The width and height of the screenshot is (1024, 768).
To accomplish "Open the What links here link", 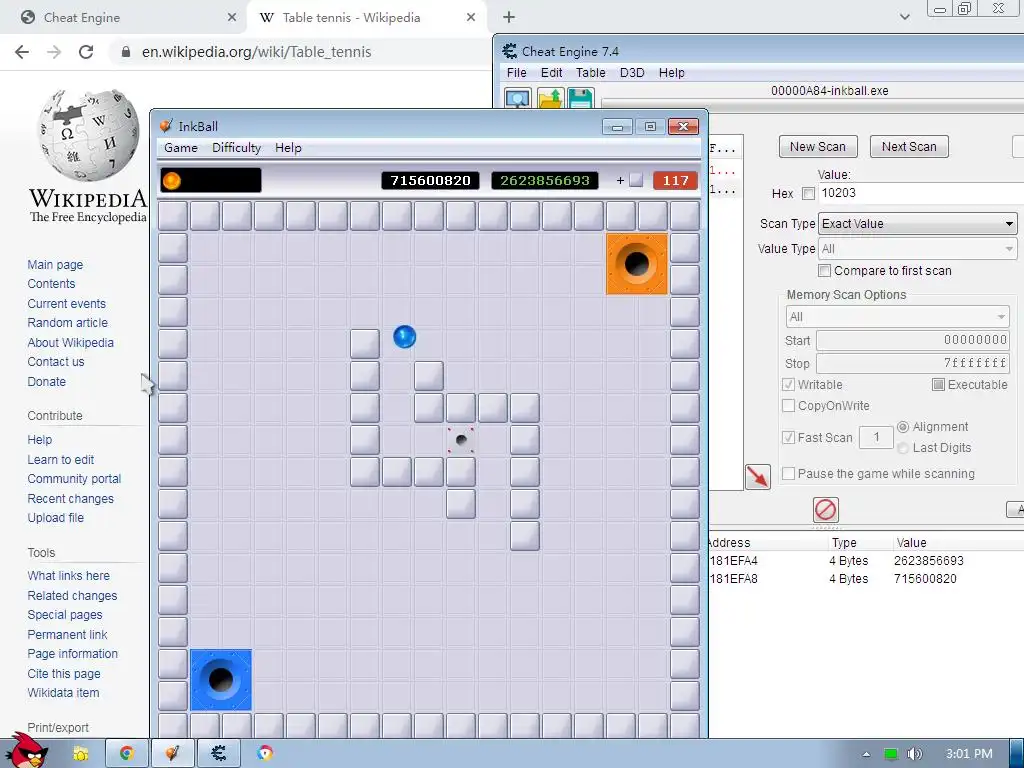I will click(69, 575).
